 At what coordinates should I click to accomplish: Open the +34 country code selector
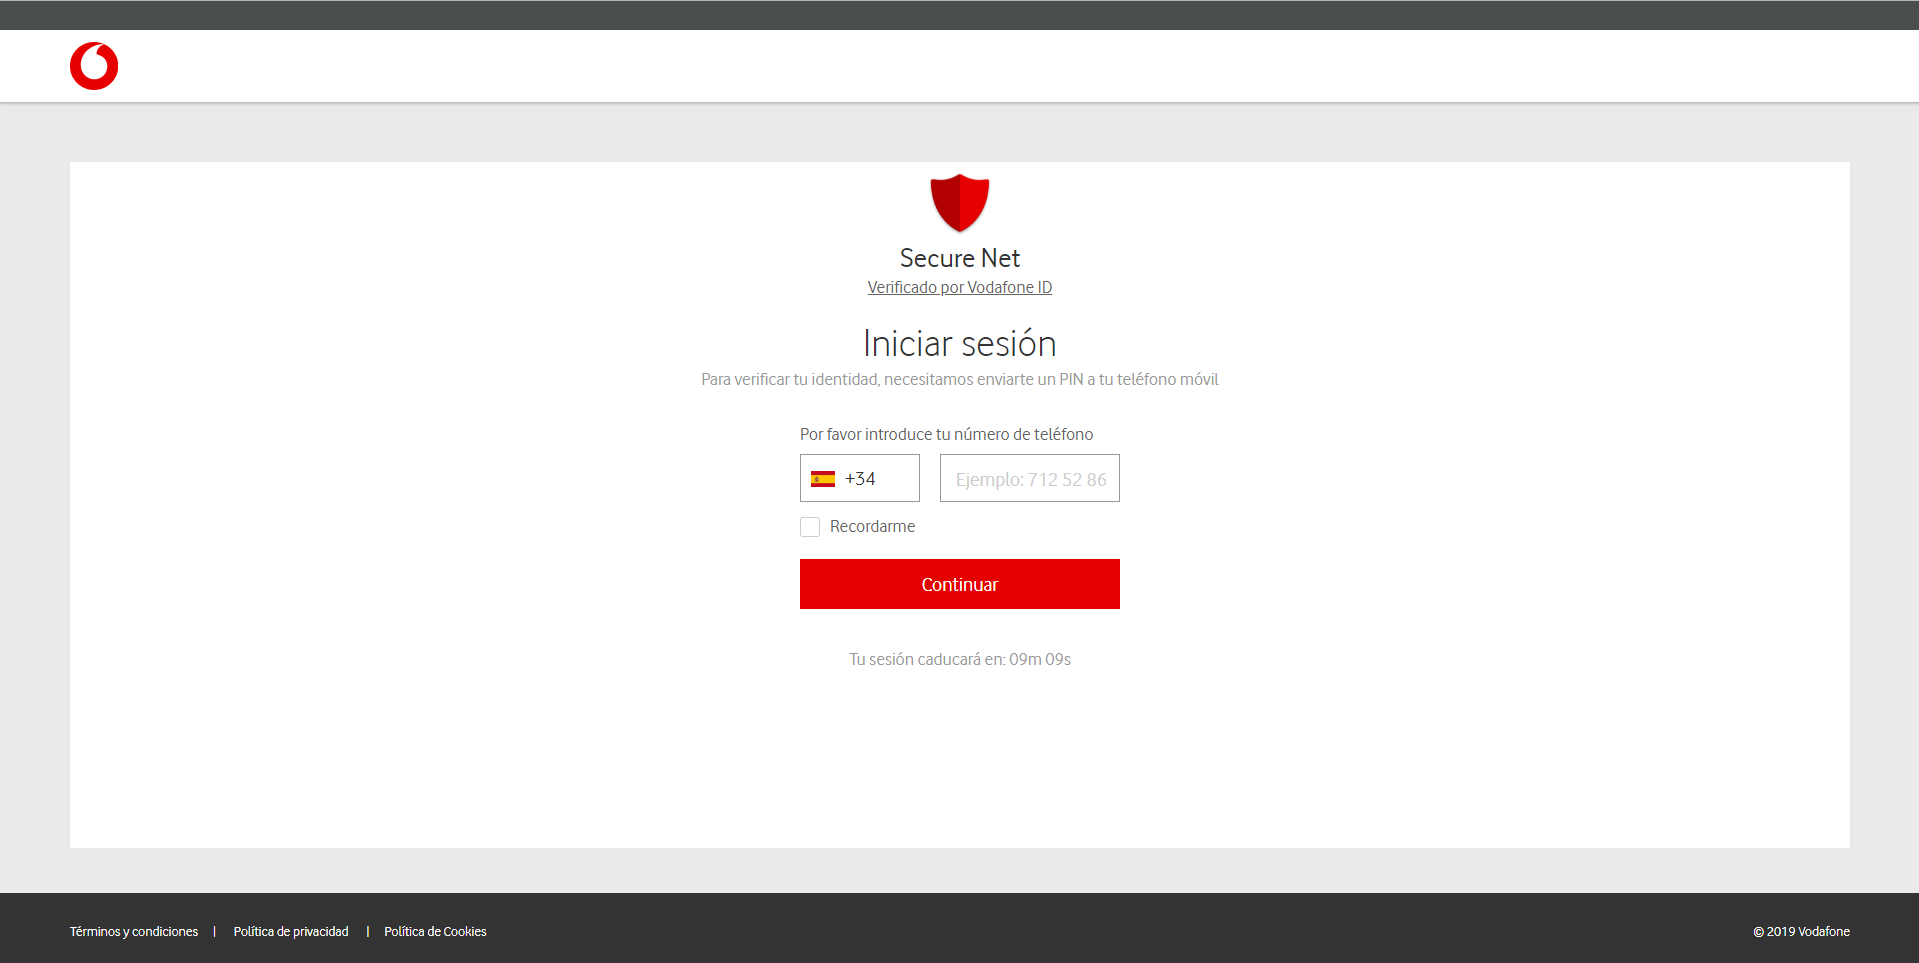pyautogui.click(x=860, y=479)
